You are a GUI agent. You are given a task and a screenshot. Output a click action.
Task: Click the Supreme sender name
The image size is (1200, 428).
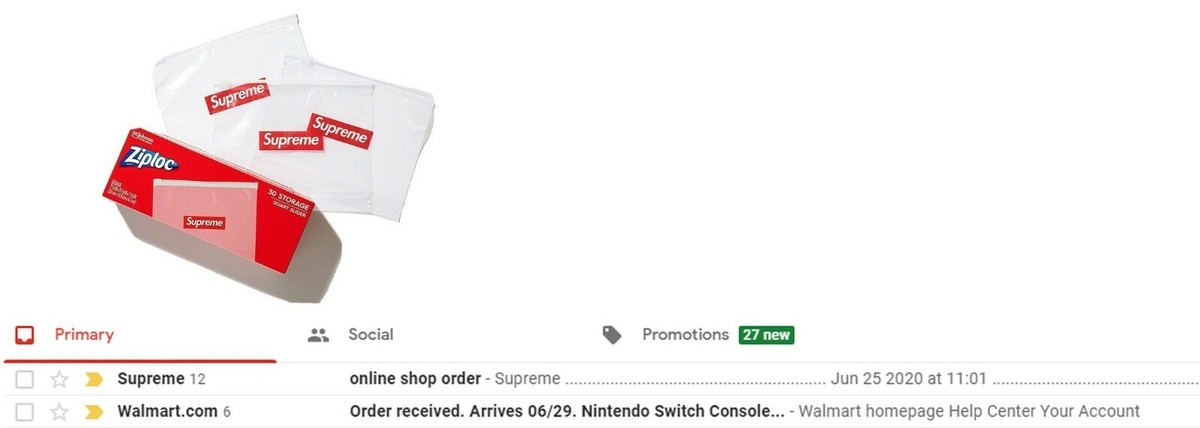[151, 379]
